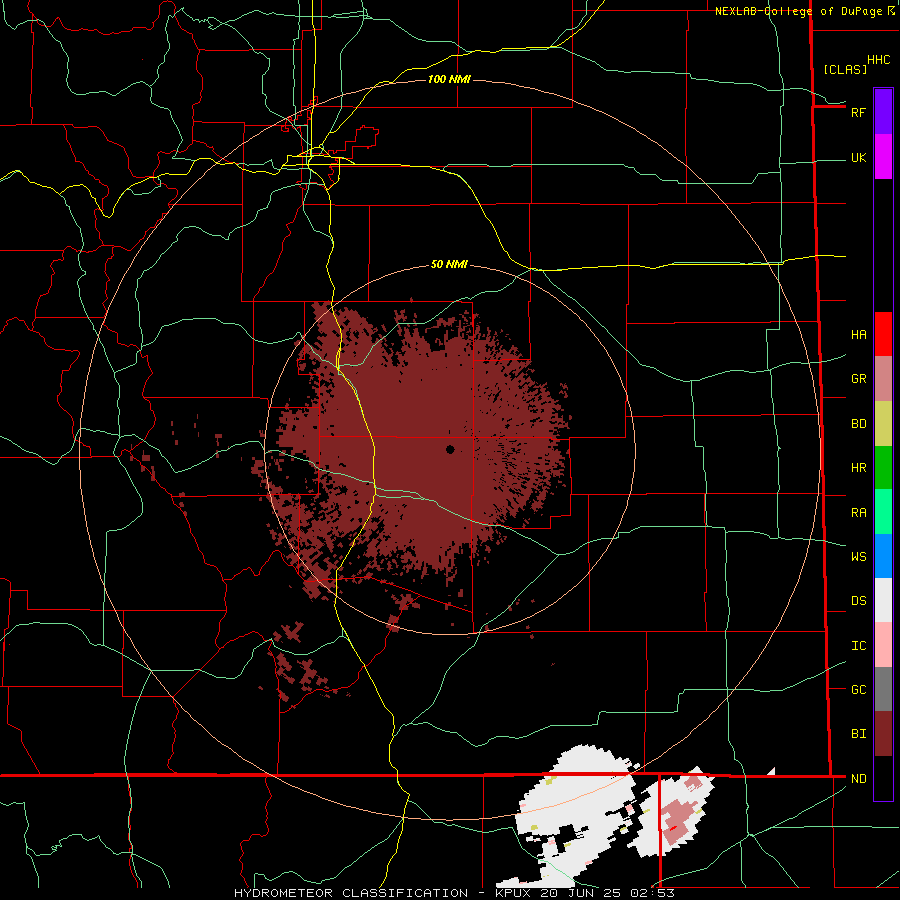Click the BI dark red legend swatch
Image resolution: width=900 pixels, height=900 pixels.
pos(883,734)
